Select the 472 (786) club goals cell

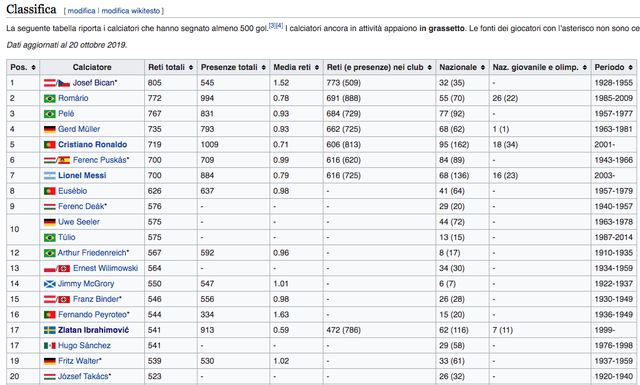click(x=380, y=330)
